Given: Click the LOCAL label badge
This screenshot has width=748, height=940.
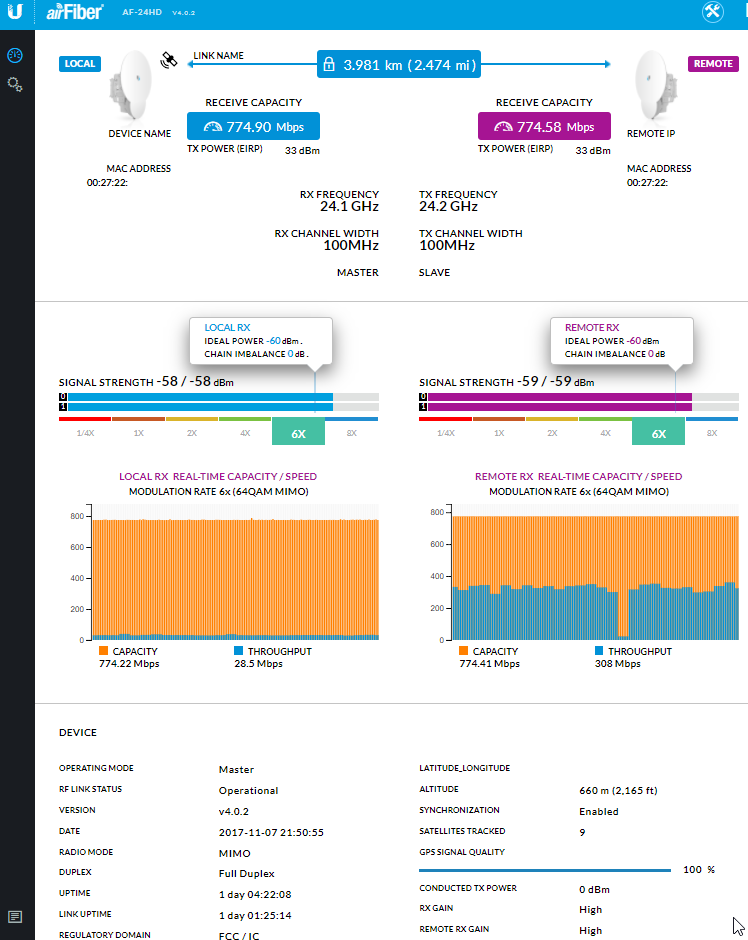Looking at the screenshot, I should 80,63.
